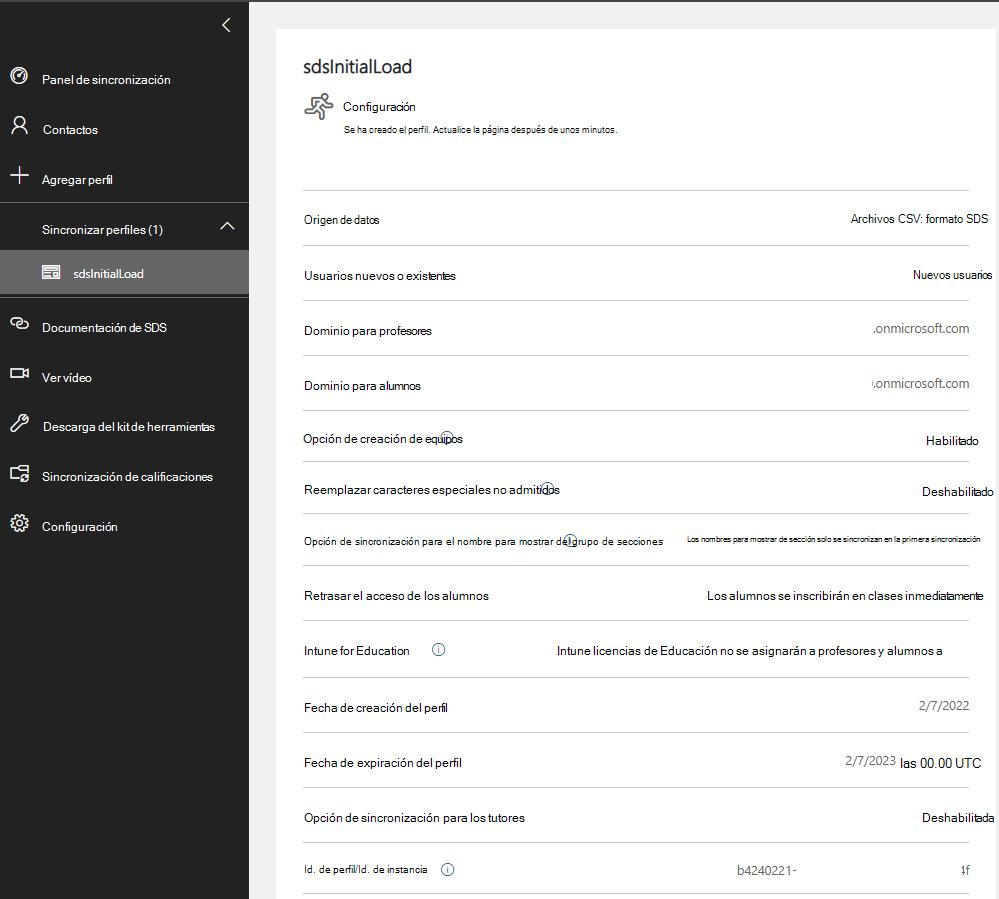Screen dimensions: 999x899
Task: Click the sdsInitialLoad profile icon
Action: click(51, 273)
